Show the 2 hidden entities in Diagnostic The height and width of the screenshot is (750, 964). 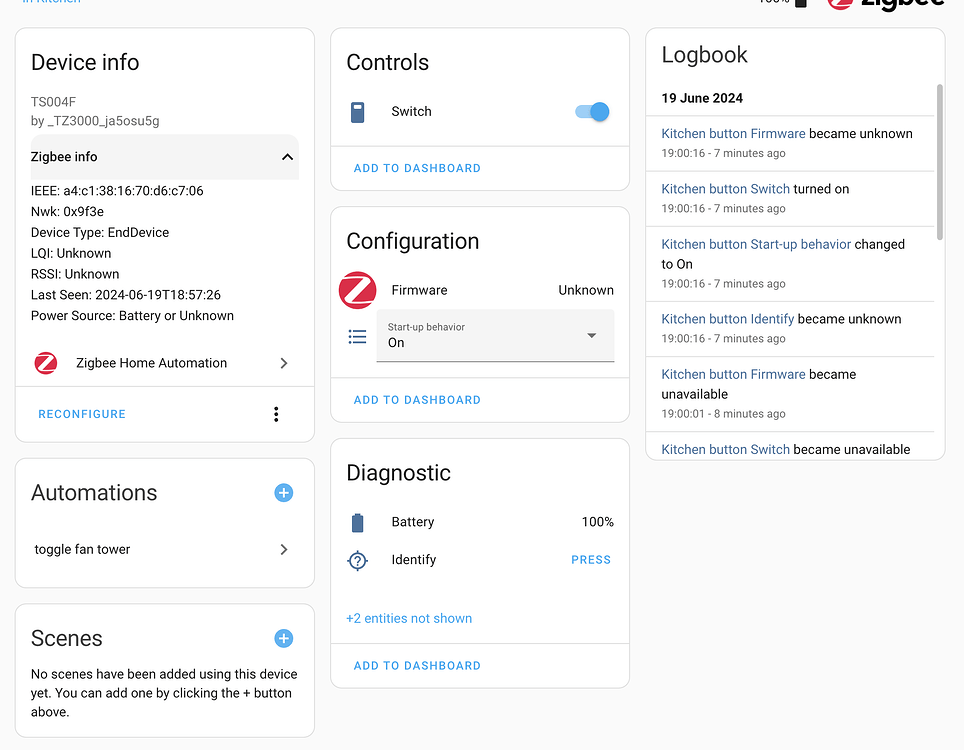coord(408,618)
